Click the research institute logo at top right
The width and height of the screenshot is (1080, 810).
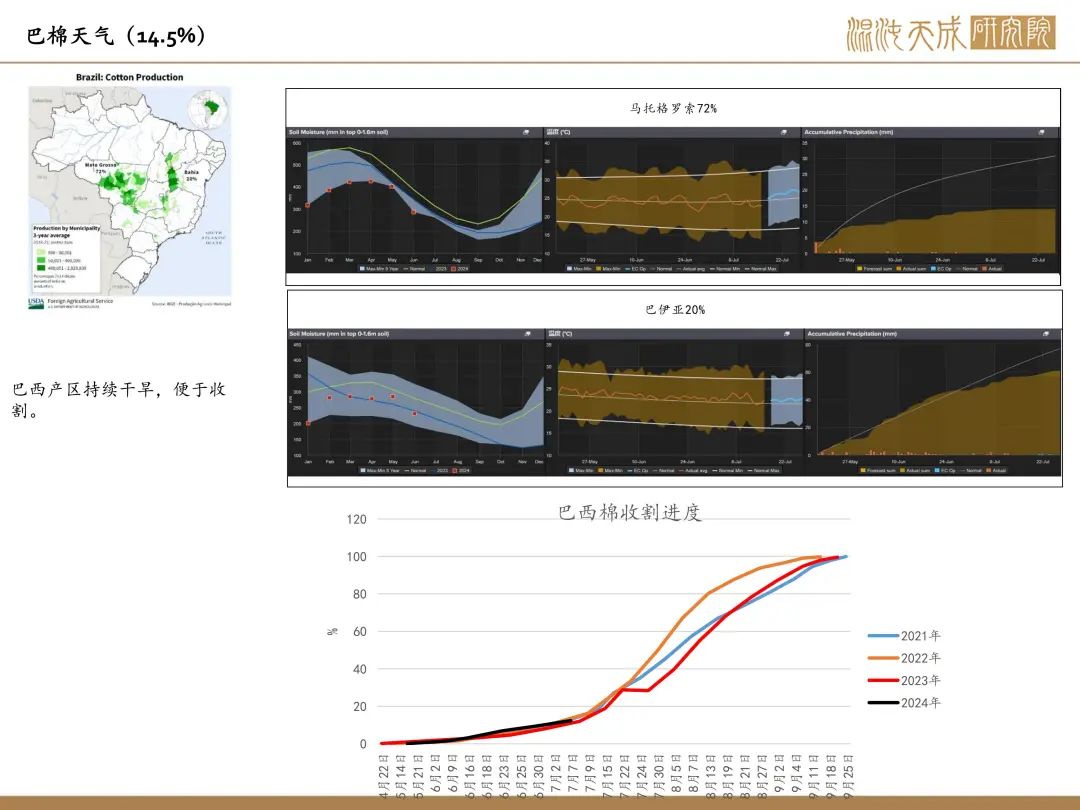click(x=951, y=33)
